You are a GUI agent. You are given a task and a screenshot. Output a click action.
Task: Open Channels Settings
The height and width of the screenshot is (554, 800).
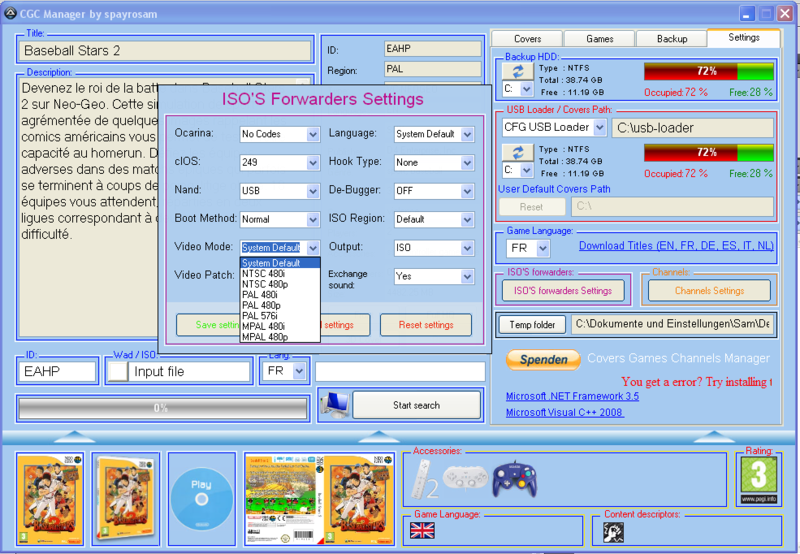[709, 291]
